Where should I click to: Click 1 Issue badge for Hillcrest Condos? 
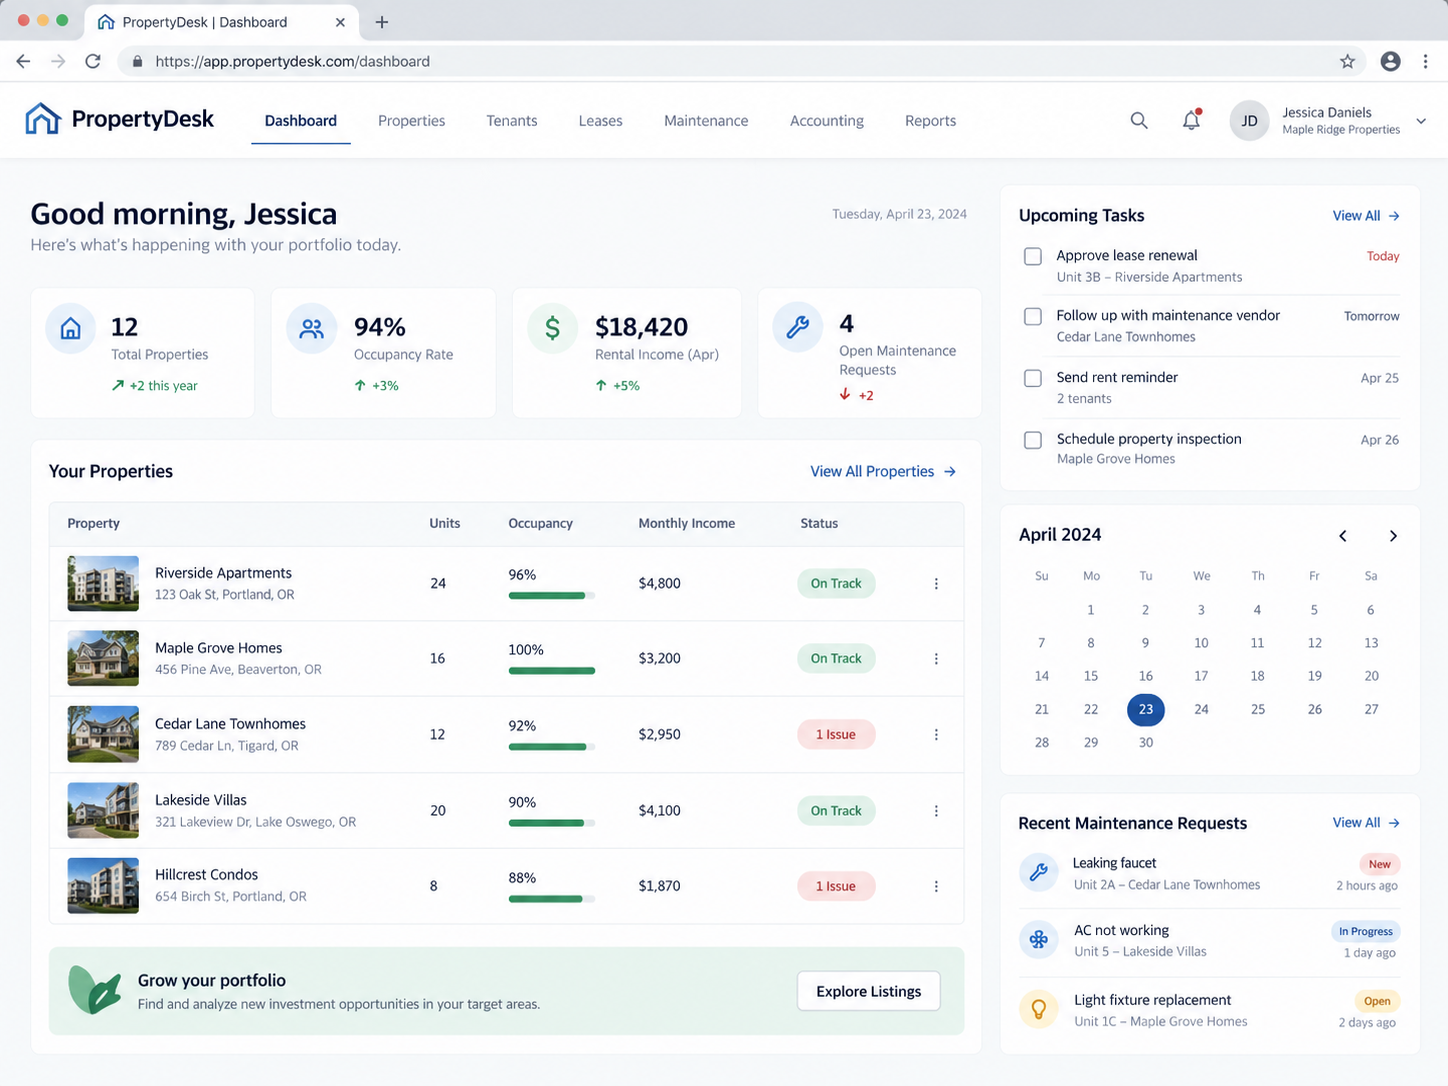pos(836,886)
